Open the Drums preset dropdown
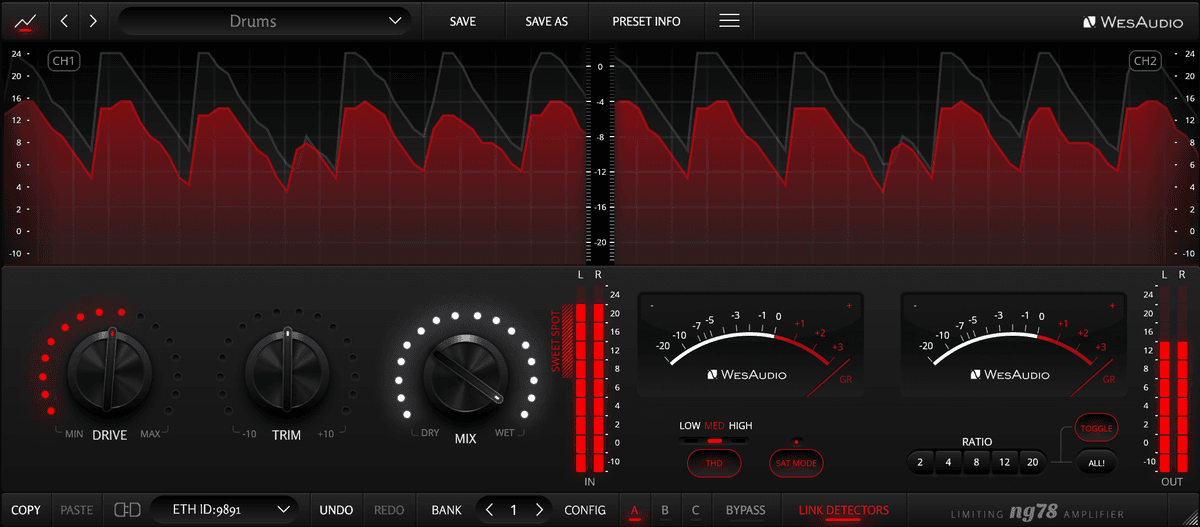This screenshot has width=1200, height=527. click(x=265, y=20)
